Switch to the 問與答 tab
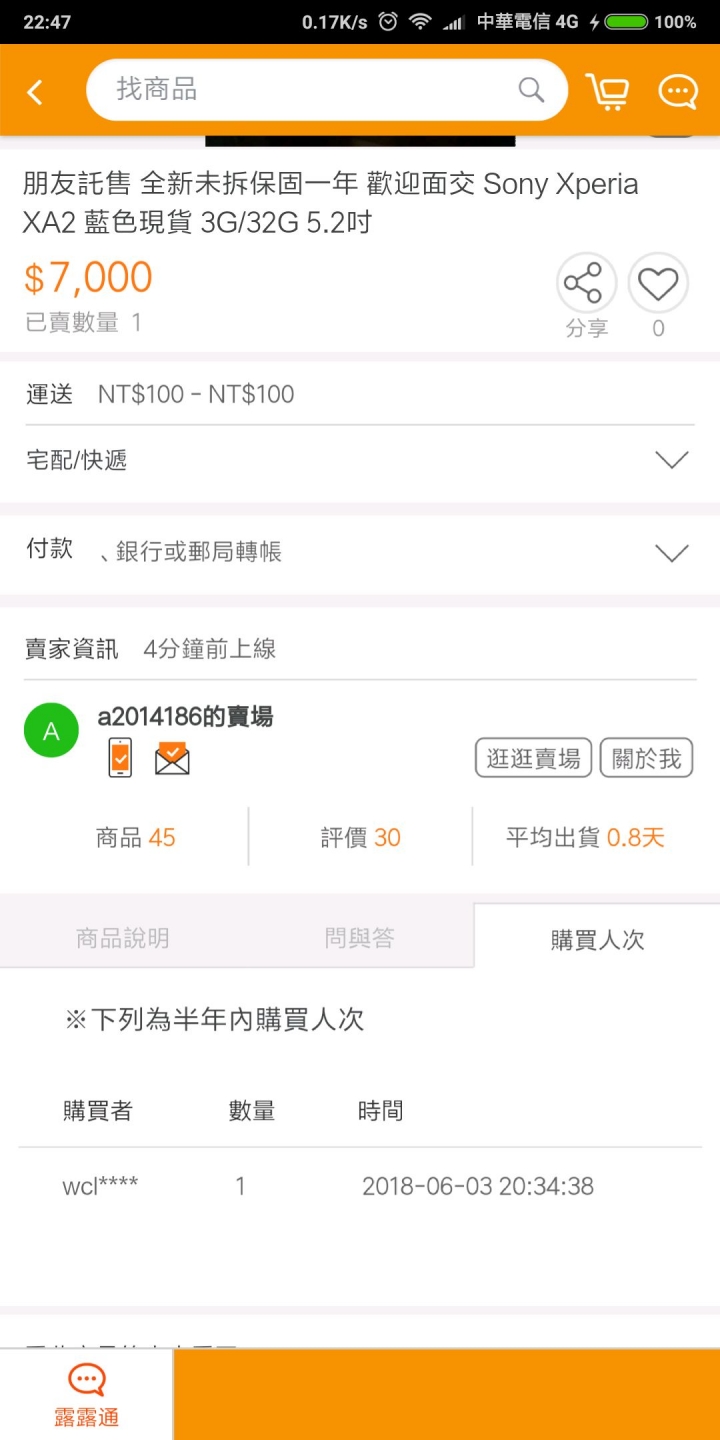The image size is (720, 1440). coord(359,938)
